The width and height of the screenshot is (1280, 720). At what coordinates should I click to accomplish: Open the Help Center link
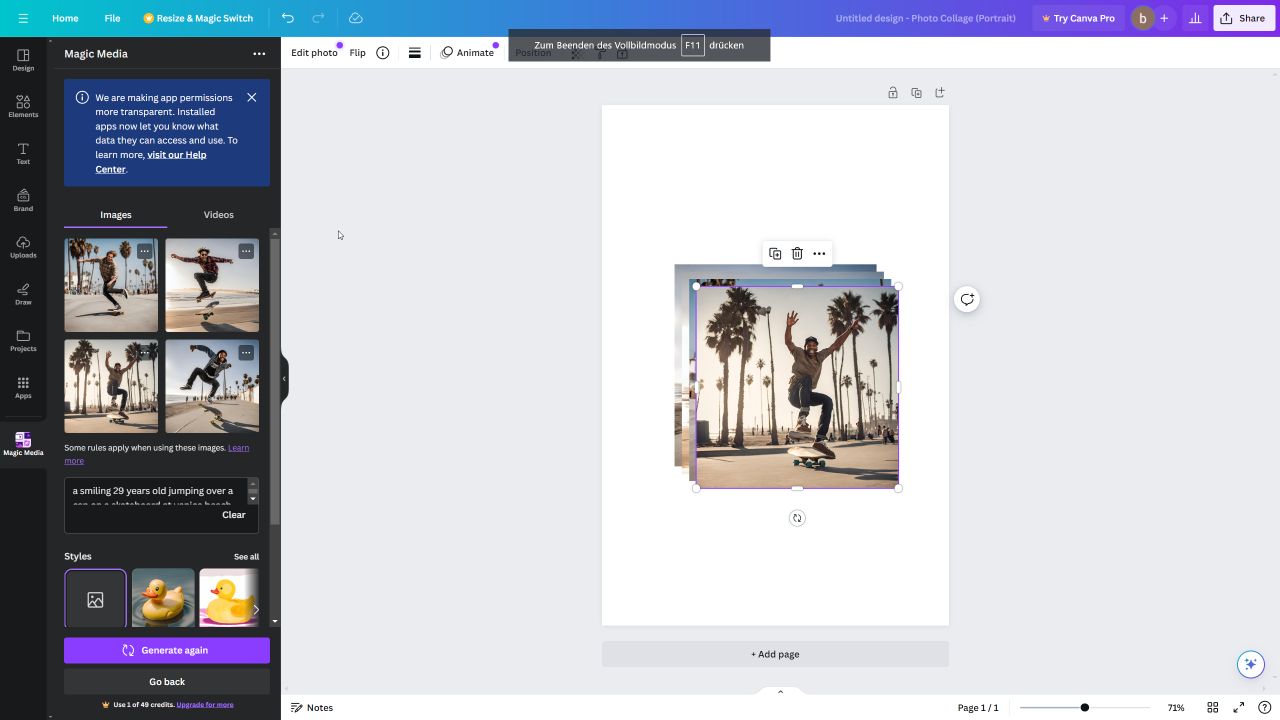151,162
